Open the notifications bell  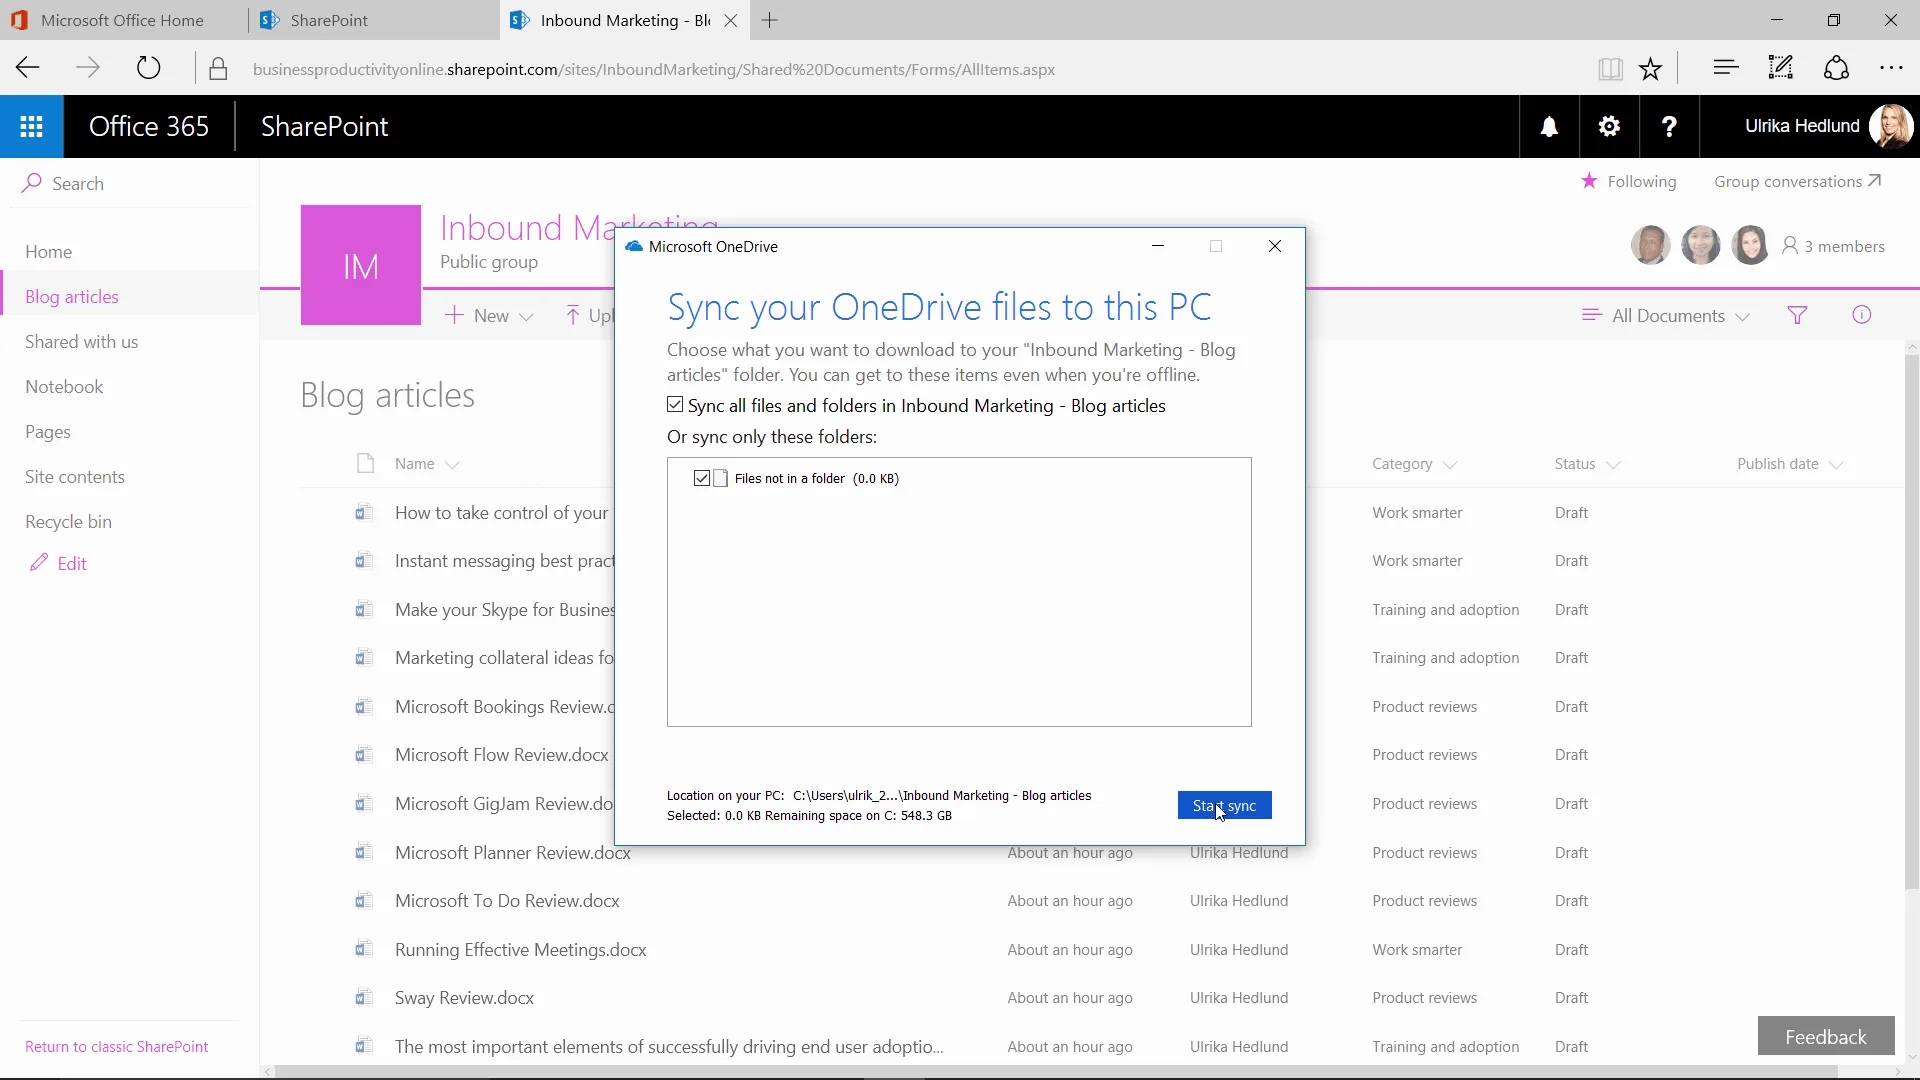coord(1549,127)
